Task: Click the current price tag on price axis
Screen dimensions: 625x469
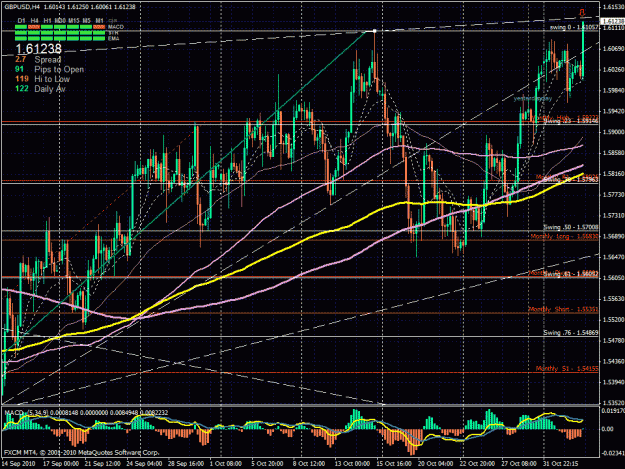Action: tap(613, 21)
